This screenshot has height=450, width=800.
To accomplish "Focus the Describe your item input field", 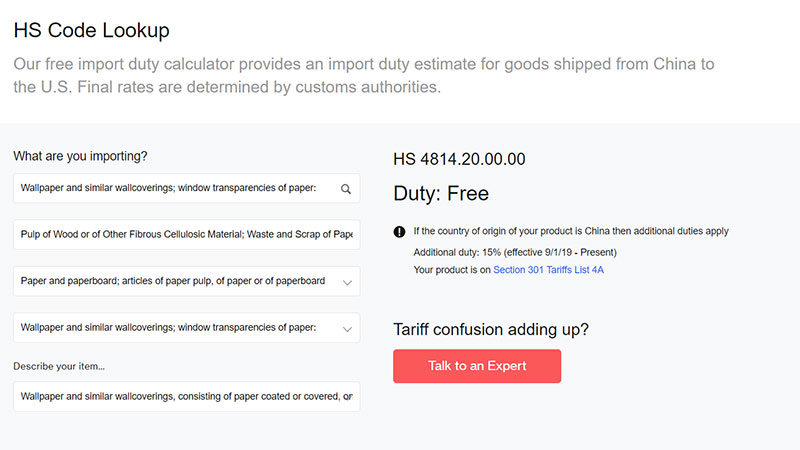I will 186,396.
